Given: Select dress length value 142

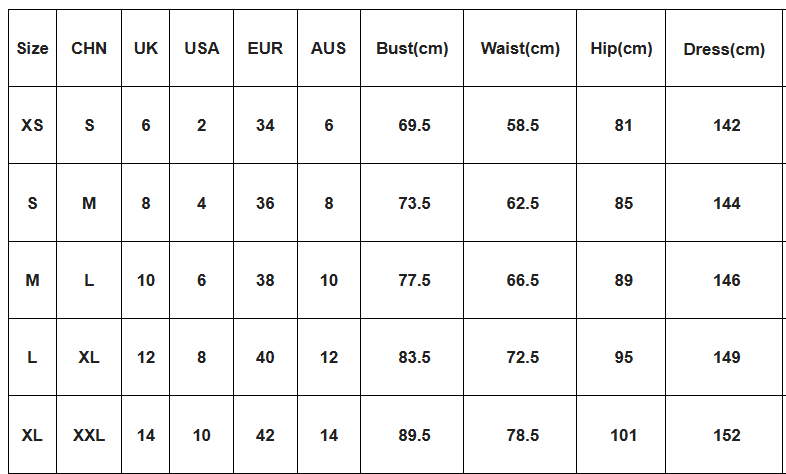Looking at the screenshot, I should point(727,125).
